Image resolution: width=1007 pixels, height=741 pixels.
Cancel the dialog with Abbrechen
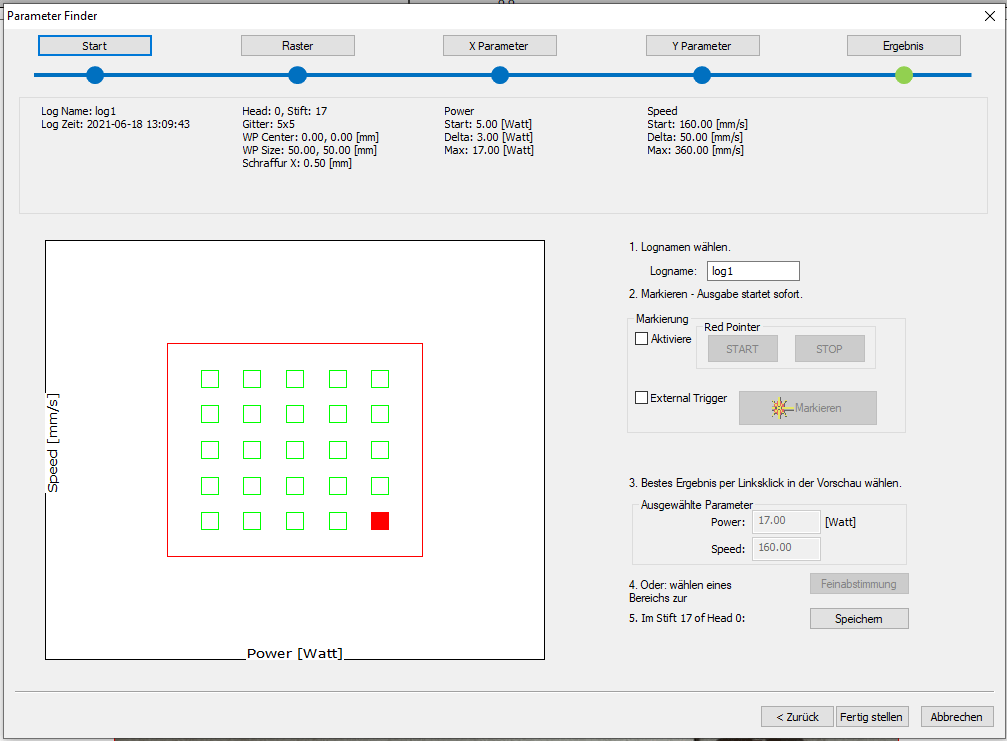pos(957,717)
